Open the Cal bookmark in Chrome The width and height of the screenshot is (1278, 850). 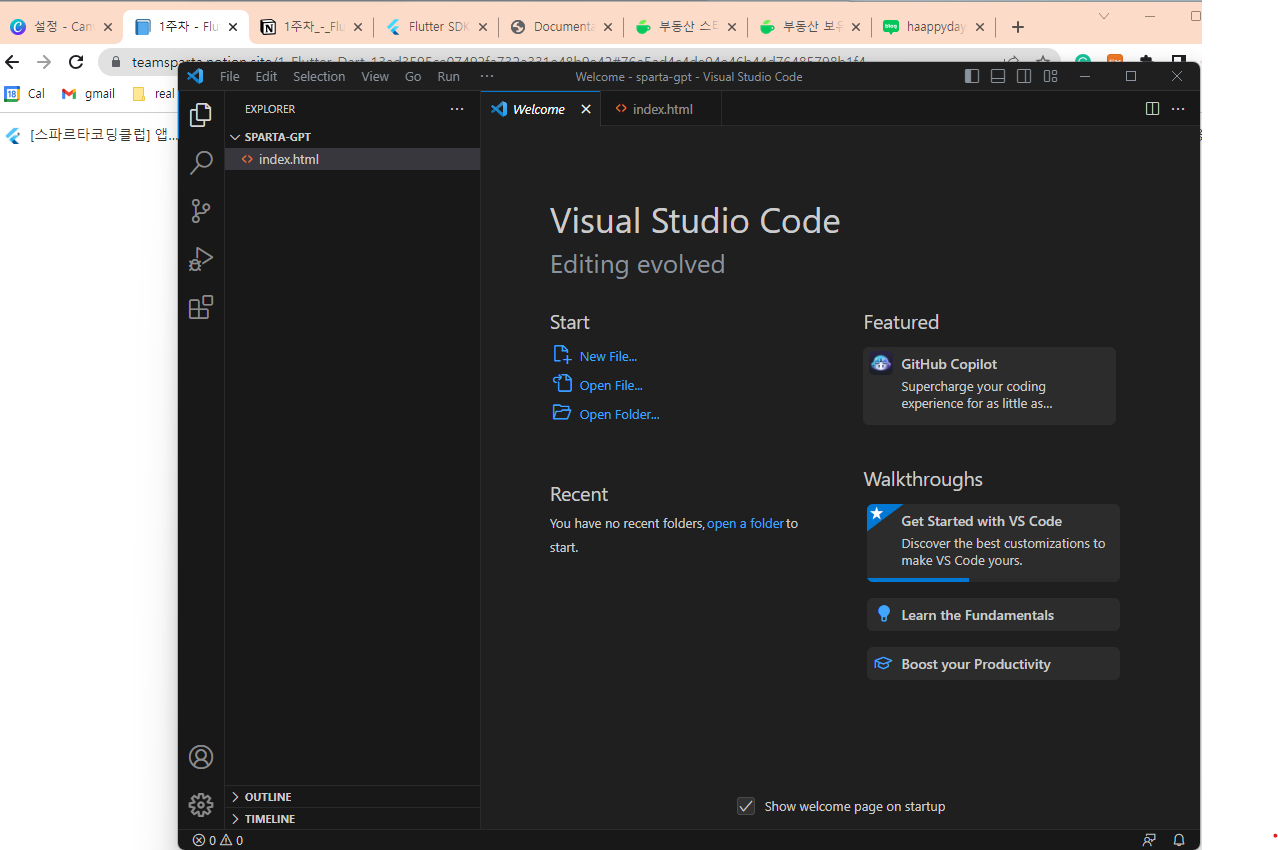coord(25,94)
